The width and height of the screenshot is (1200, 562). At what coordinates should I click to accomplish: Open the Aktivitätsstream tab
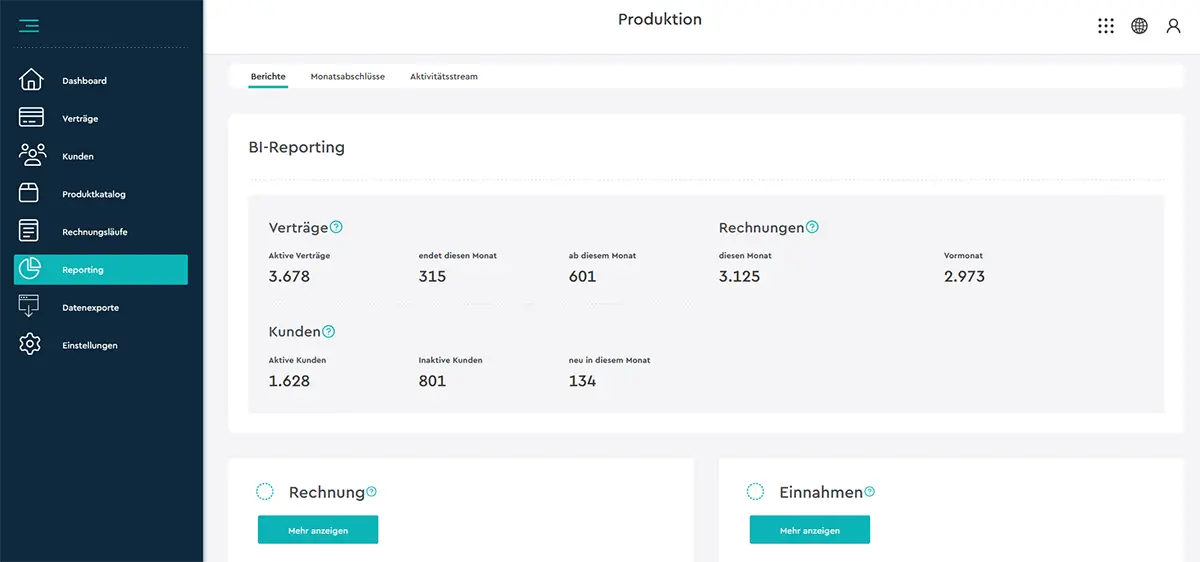tap(443, 76)
